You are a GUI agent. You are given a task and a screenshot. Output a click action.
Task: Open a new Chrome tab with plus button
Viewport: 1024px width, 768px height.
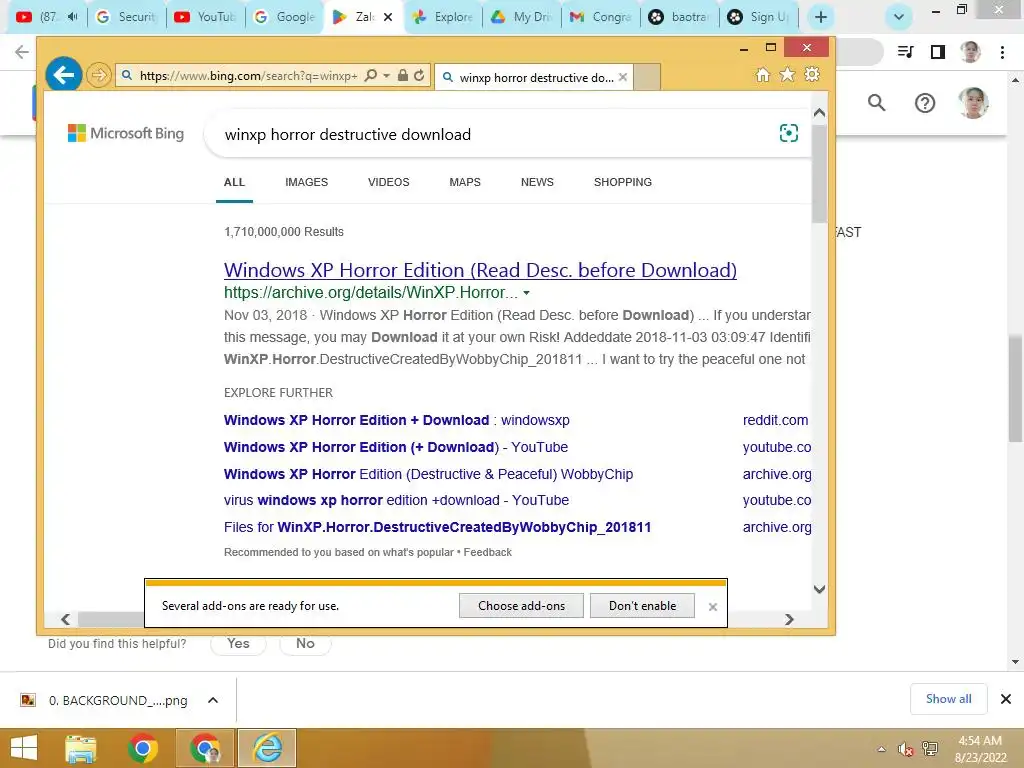821,17
